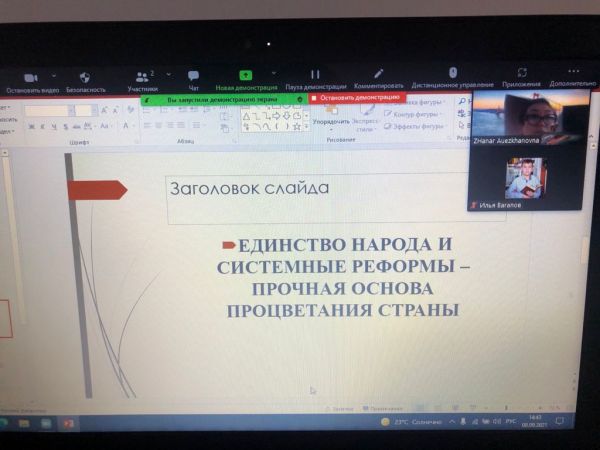Screen dimensions: 600x450
Task: Open the Arrange dropdown in Drawing group
Action: [x=324, y=122]
